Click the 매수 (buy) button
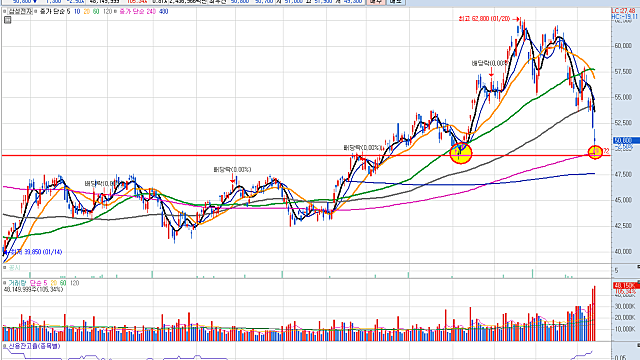 (376, 2)
